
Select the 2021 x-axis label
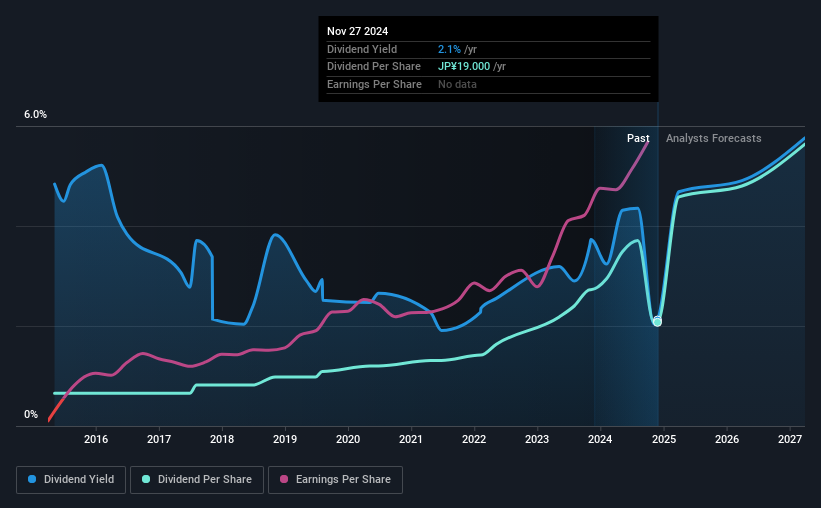[411, 439]
